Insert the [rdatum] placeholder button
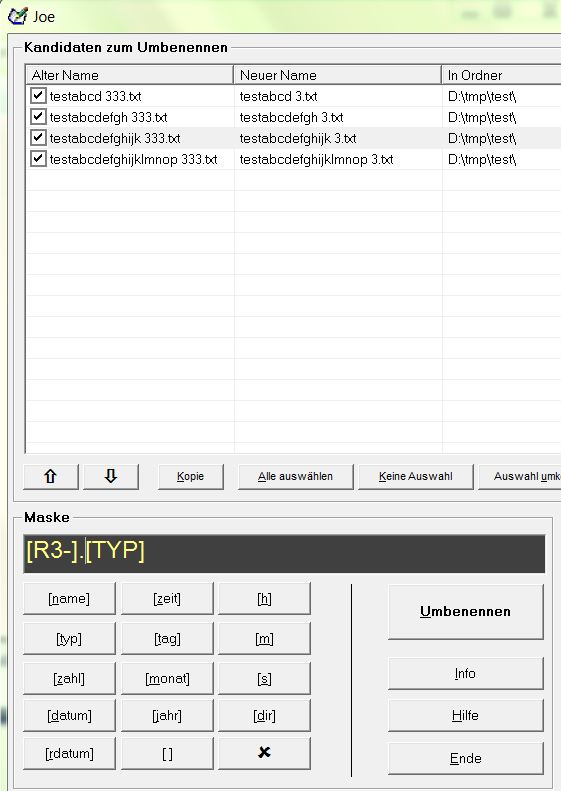 click(69, 754)
